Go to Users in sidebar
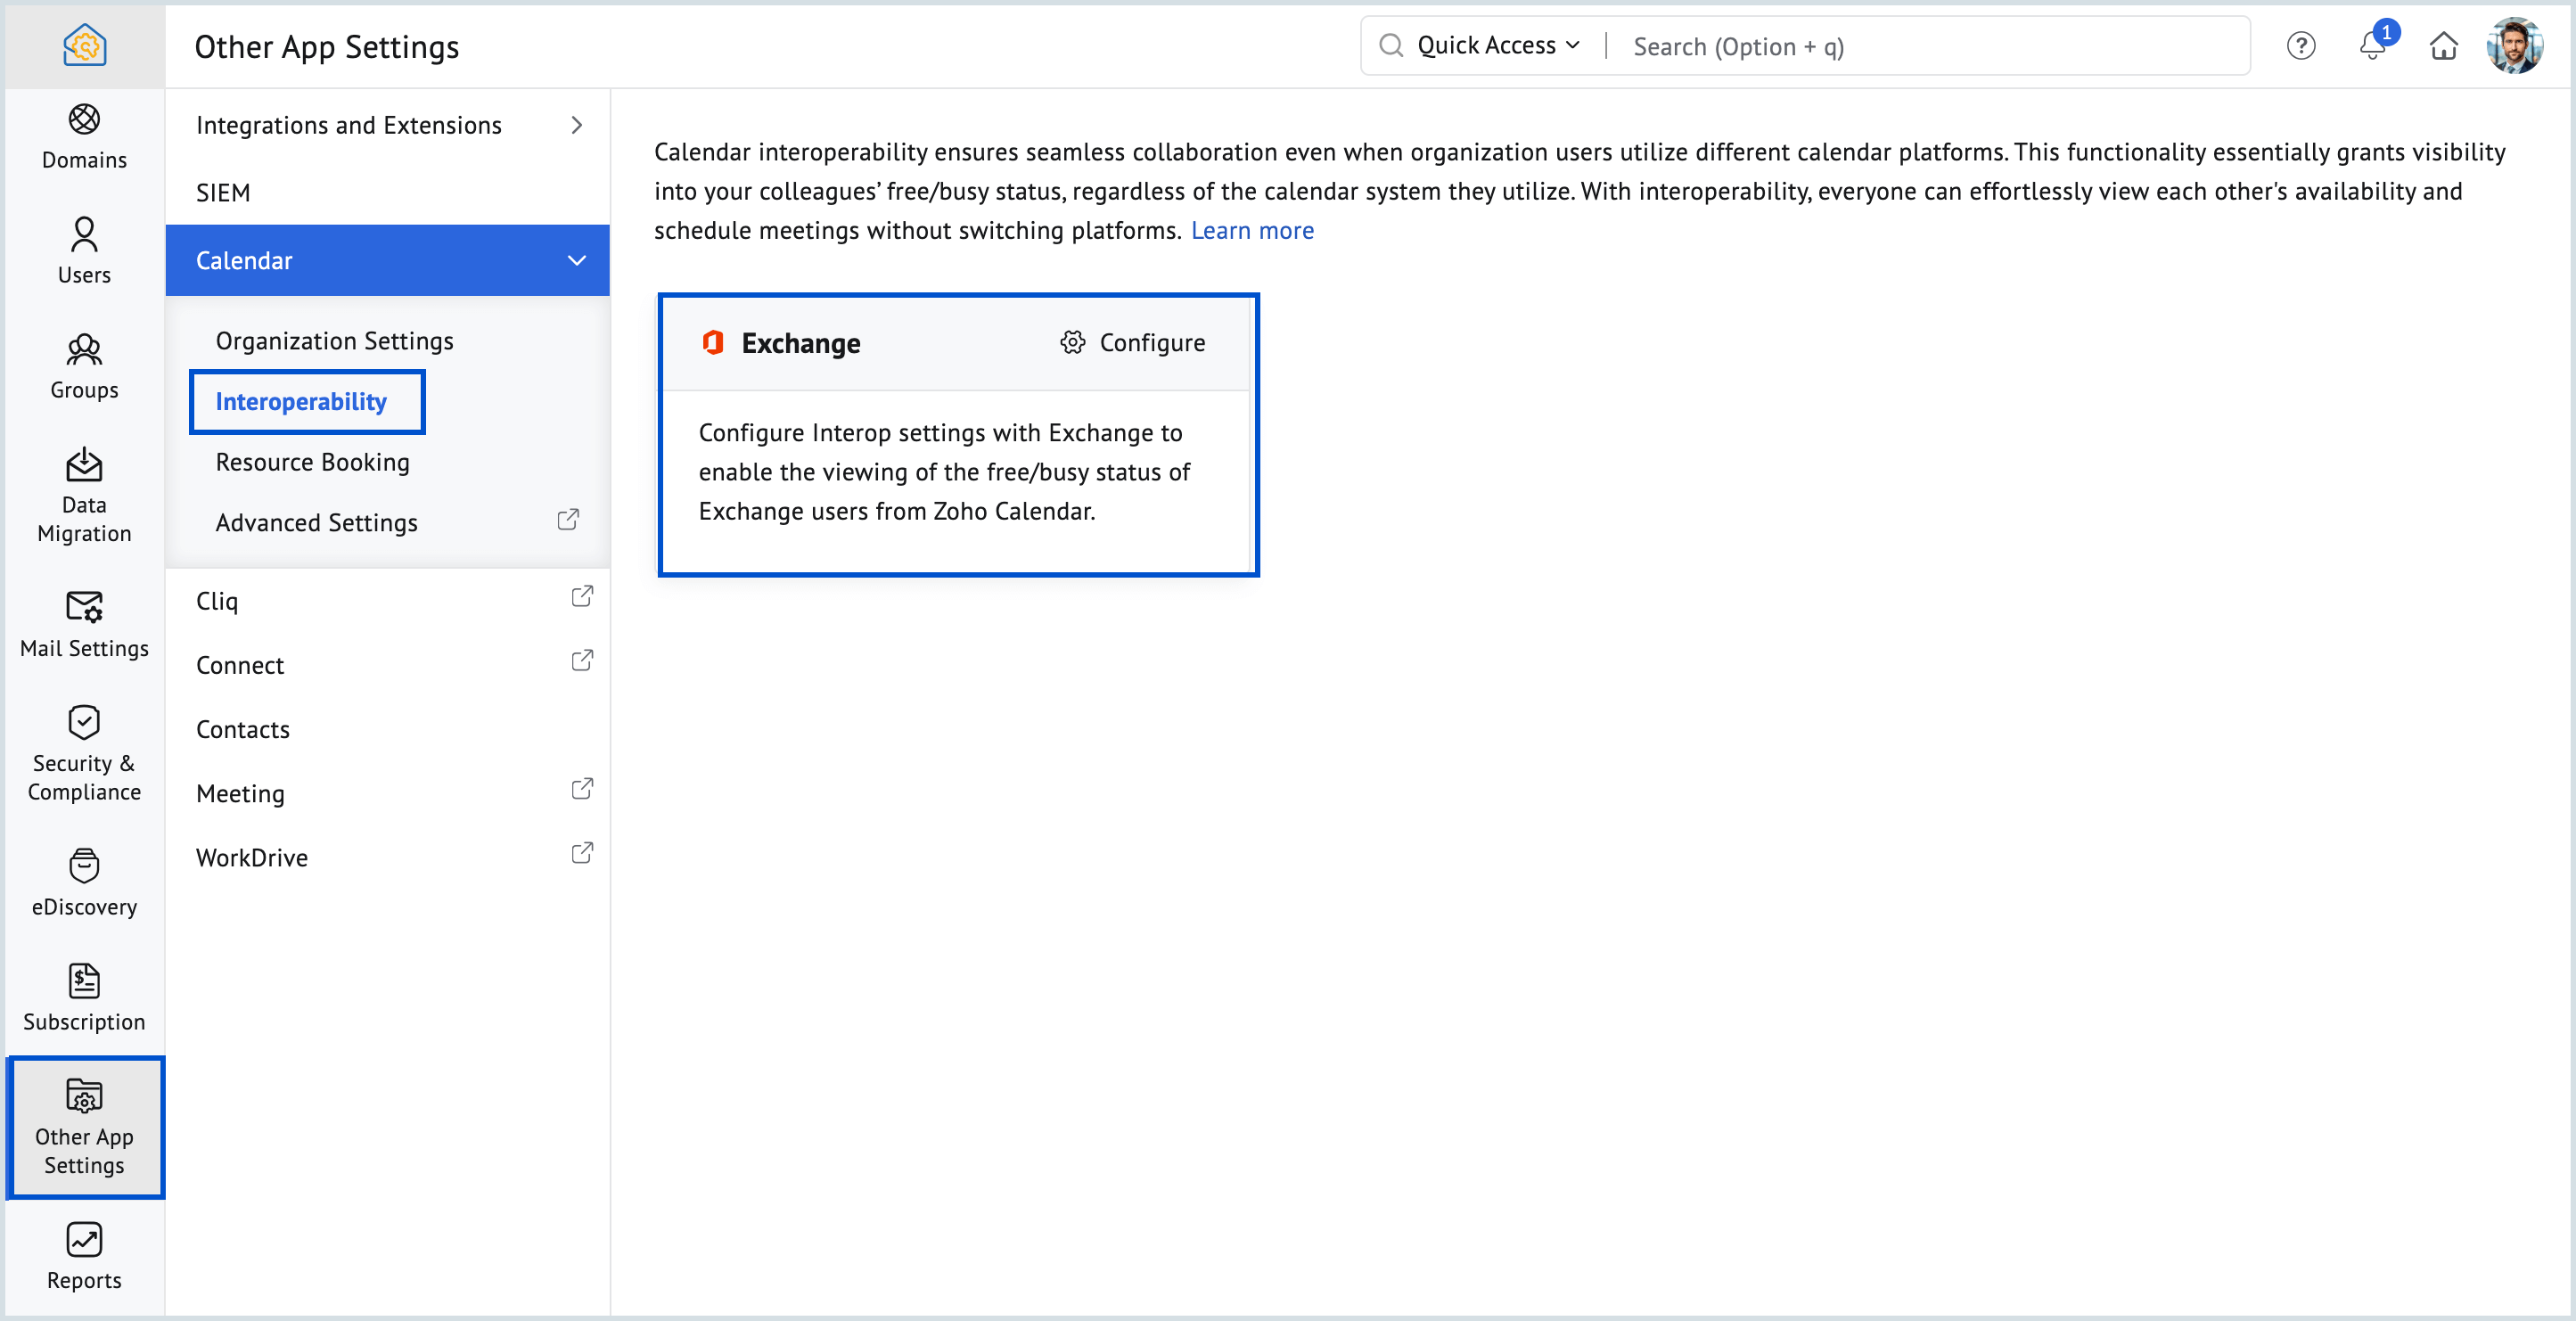Screen dimensions: 2576x1321 pos(84,250)
